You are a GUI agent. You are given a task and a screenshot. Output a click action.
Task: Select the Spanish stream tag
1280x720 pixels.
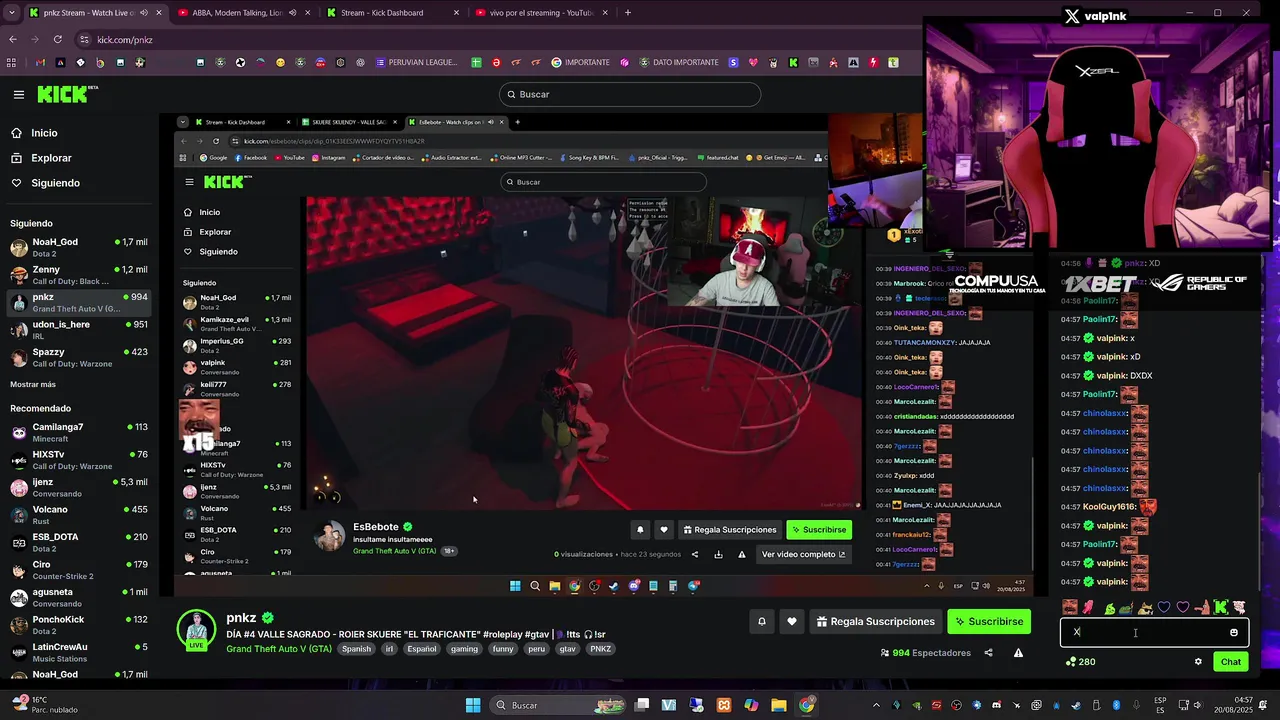(x=356, y=649)
